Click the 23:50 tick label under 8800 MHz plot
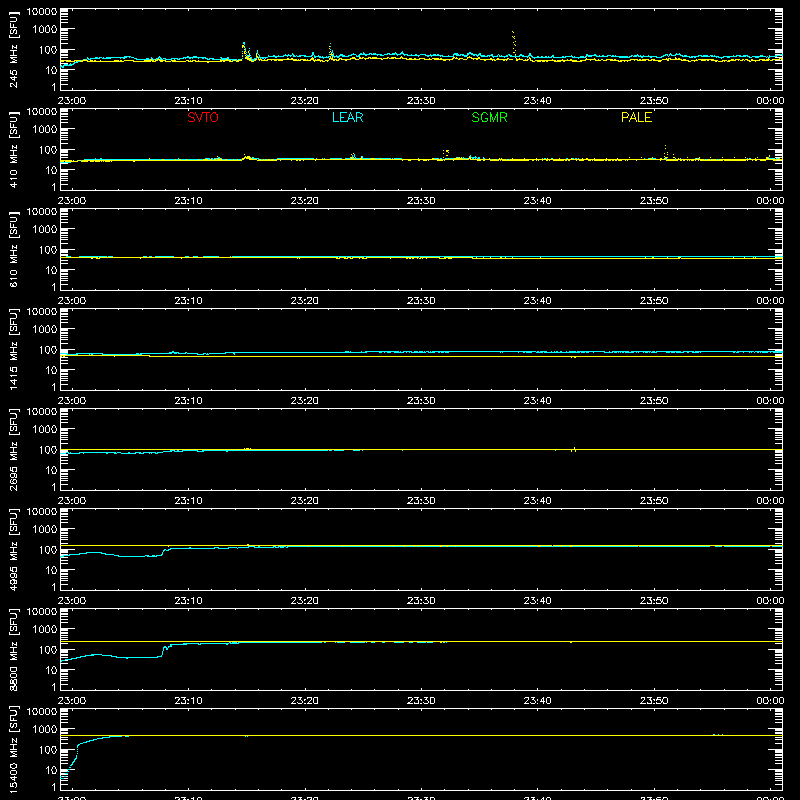Screen dimensions: 800x800 tap(654, 701)
